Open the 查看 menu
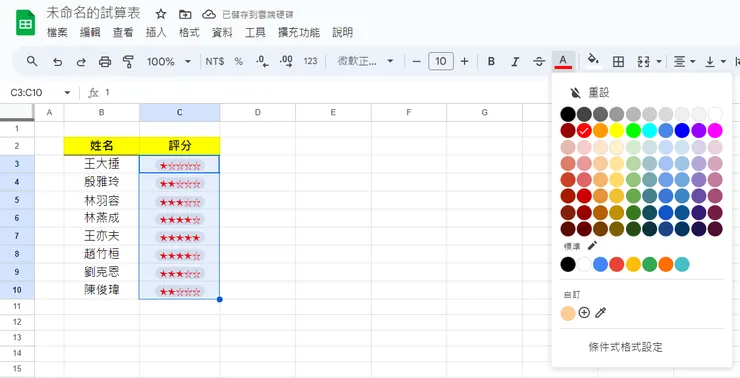 coord(123,33)
